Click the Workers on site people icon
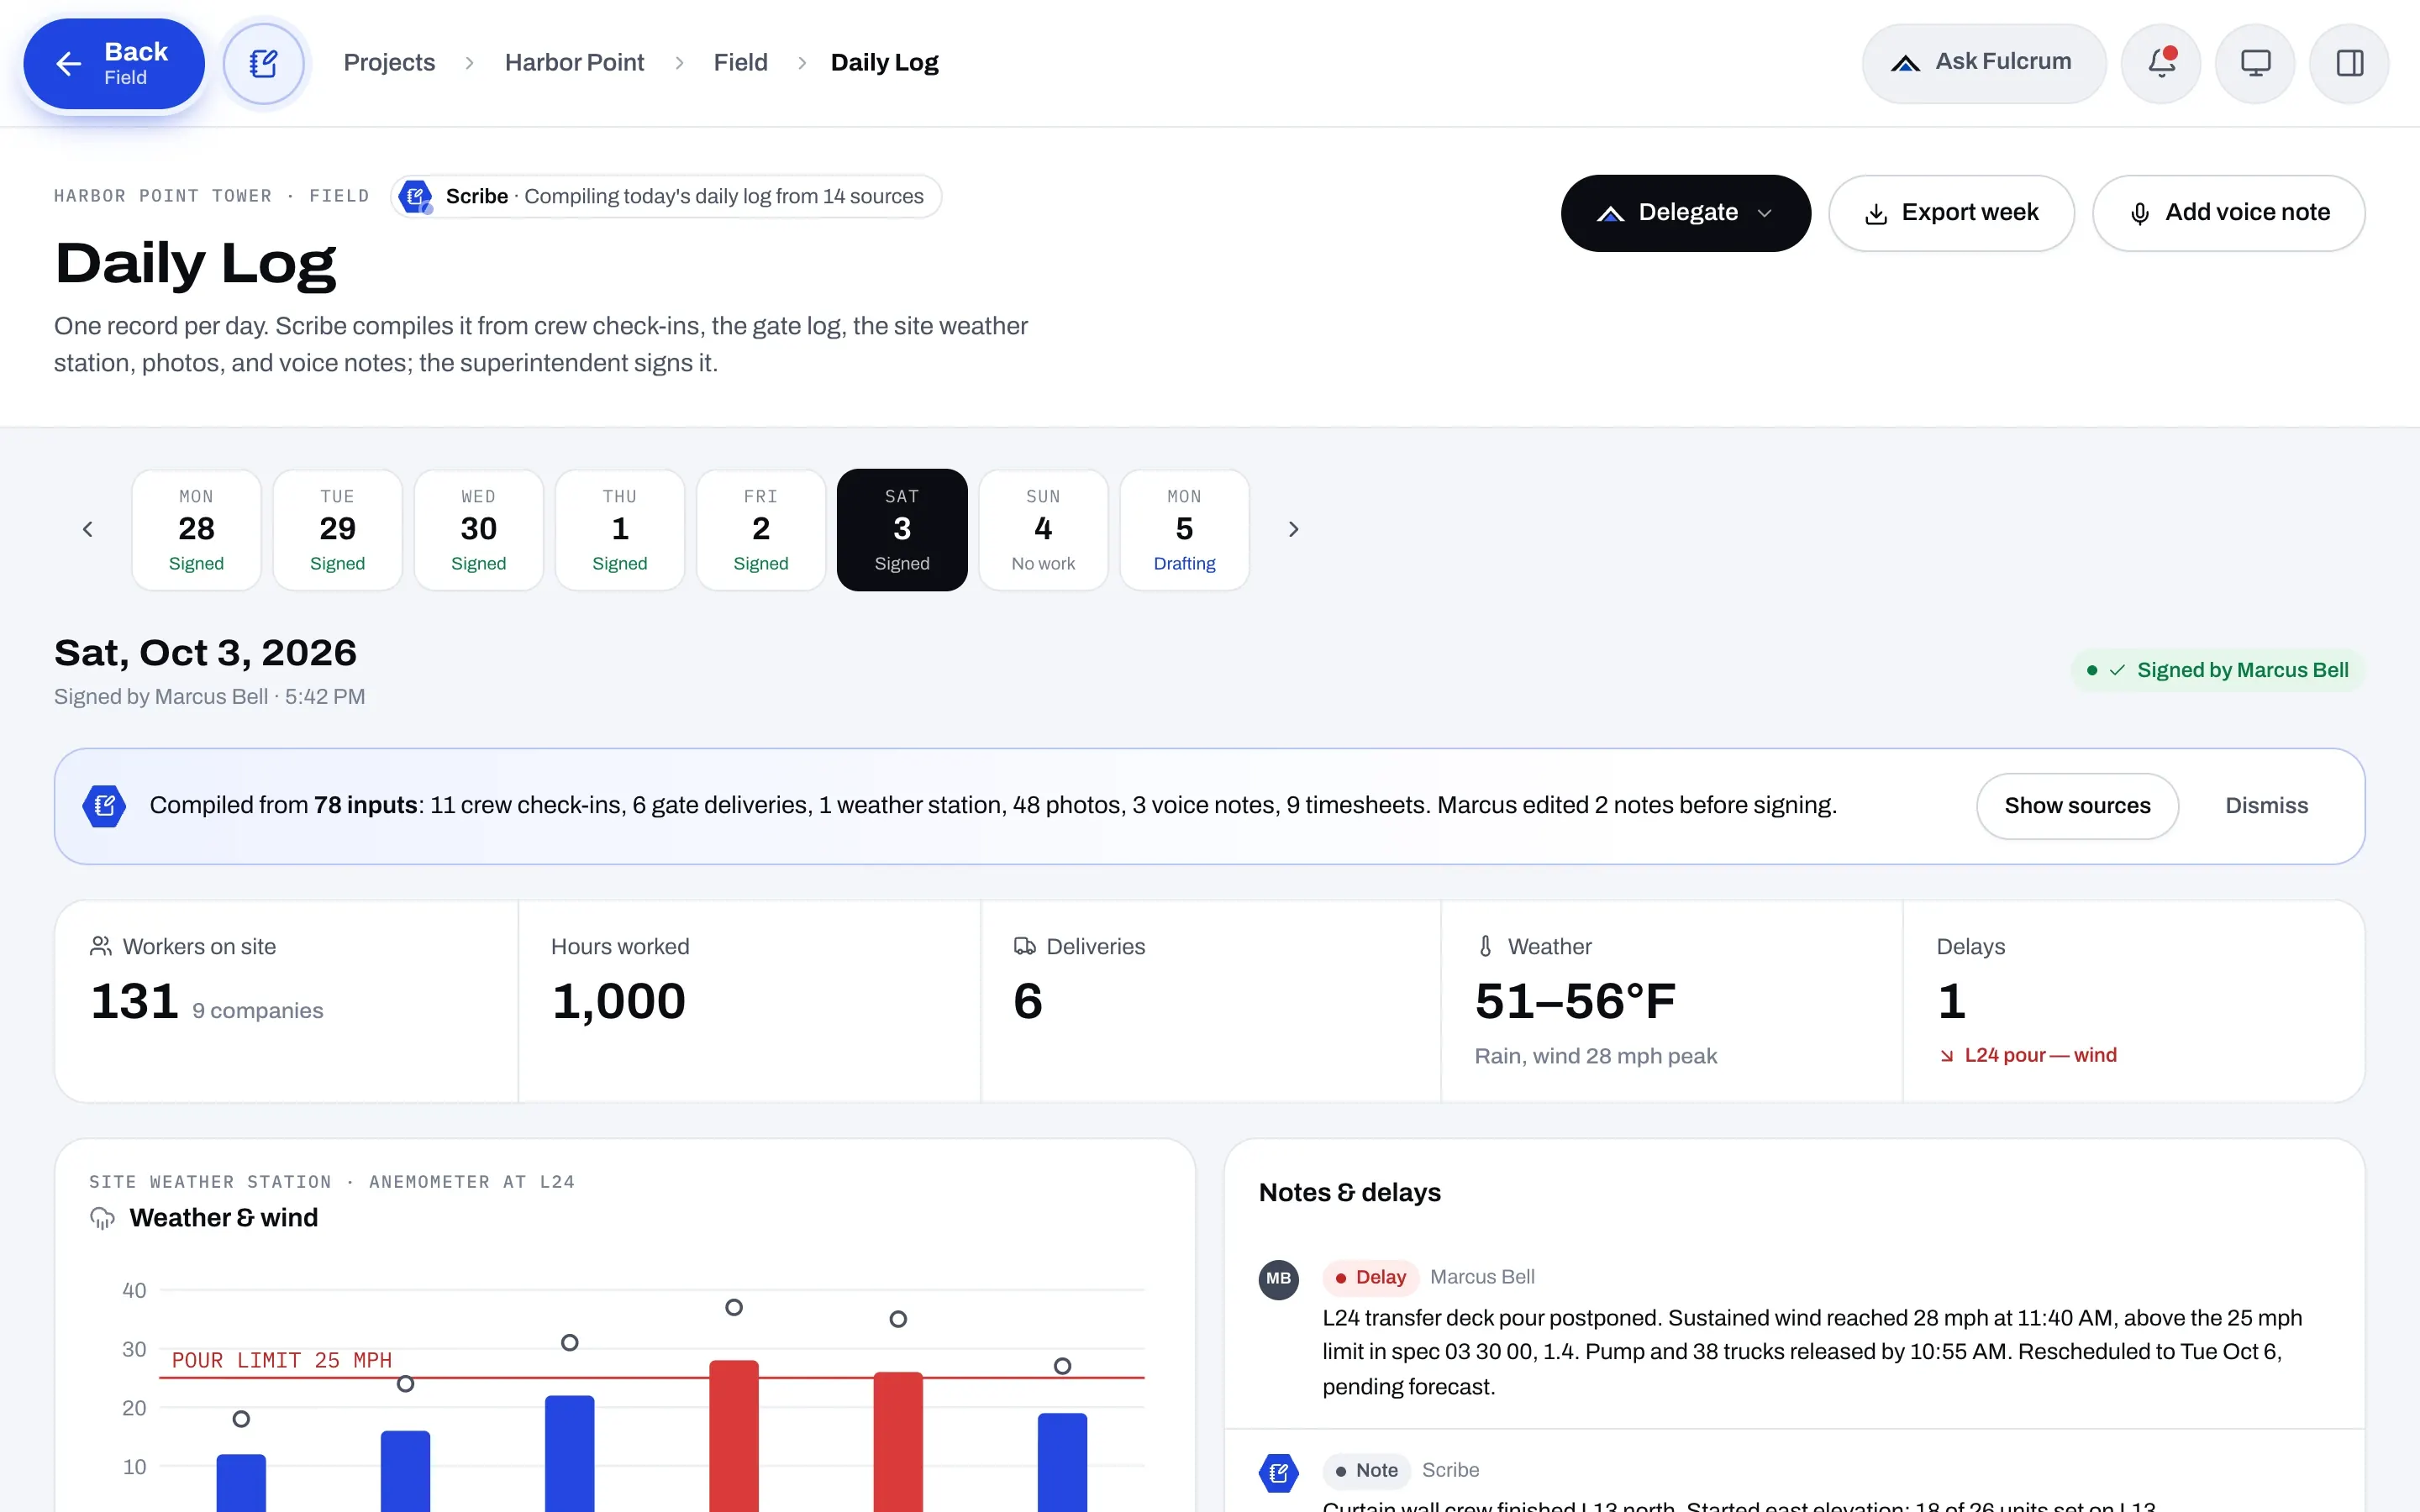The image size is (2420, 1512). (x=101, y=946)
